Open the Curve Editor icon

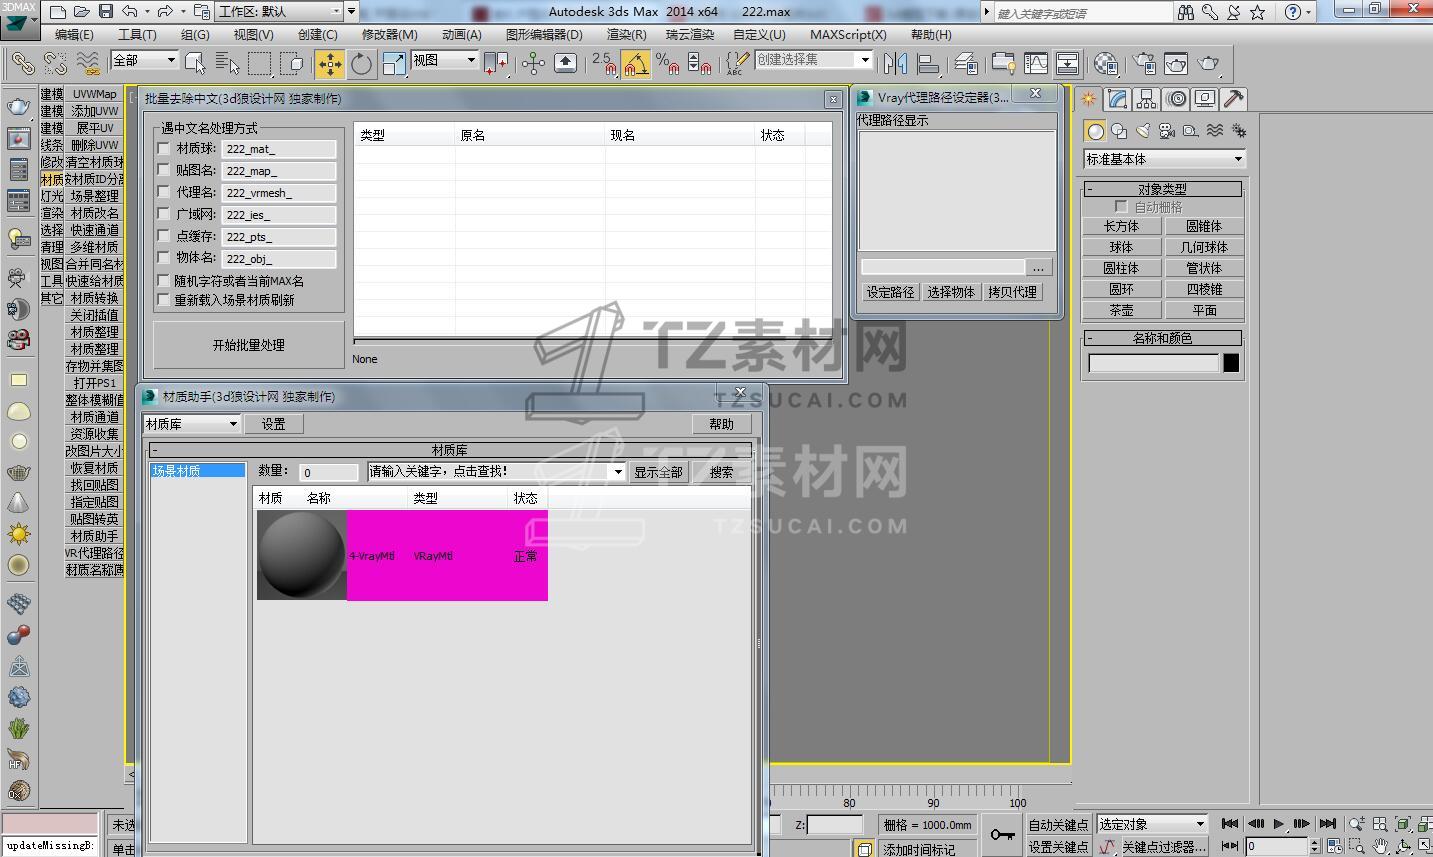[1035, 64]
